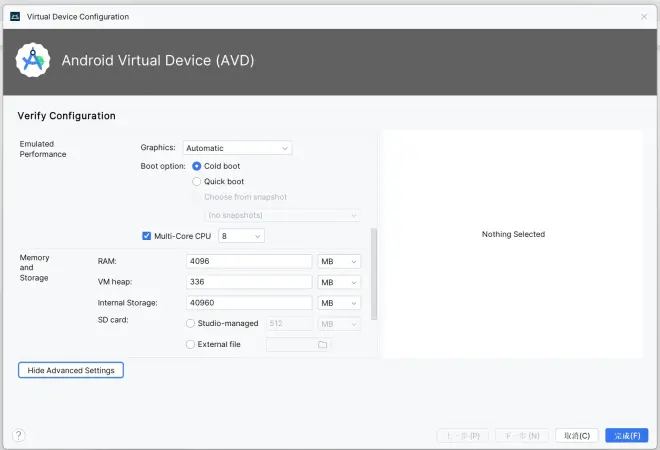Click the Studio-managed size field showing 512
This screenshot has width=660, height=450.
290,323
